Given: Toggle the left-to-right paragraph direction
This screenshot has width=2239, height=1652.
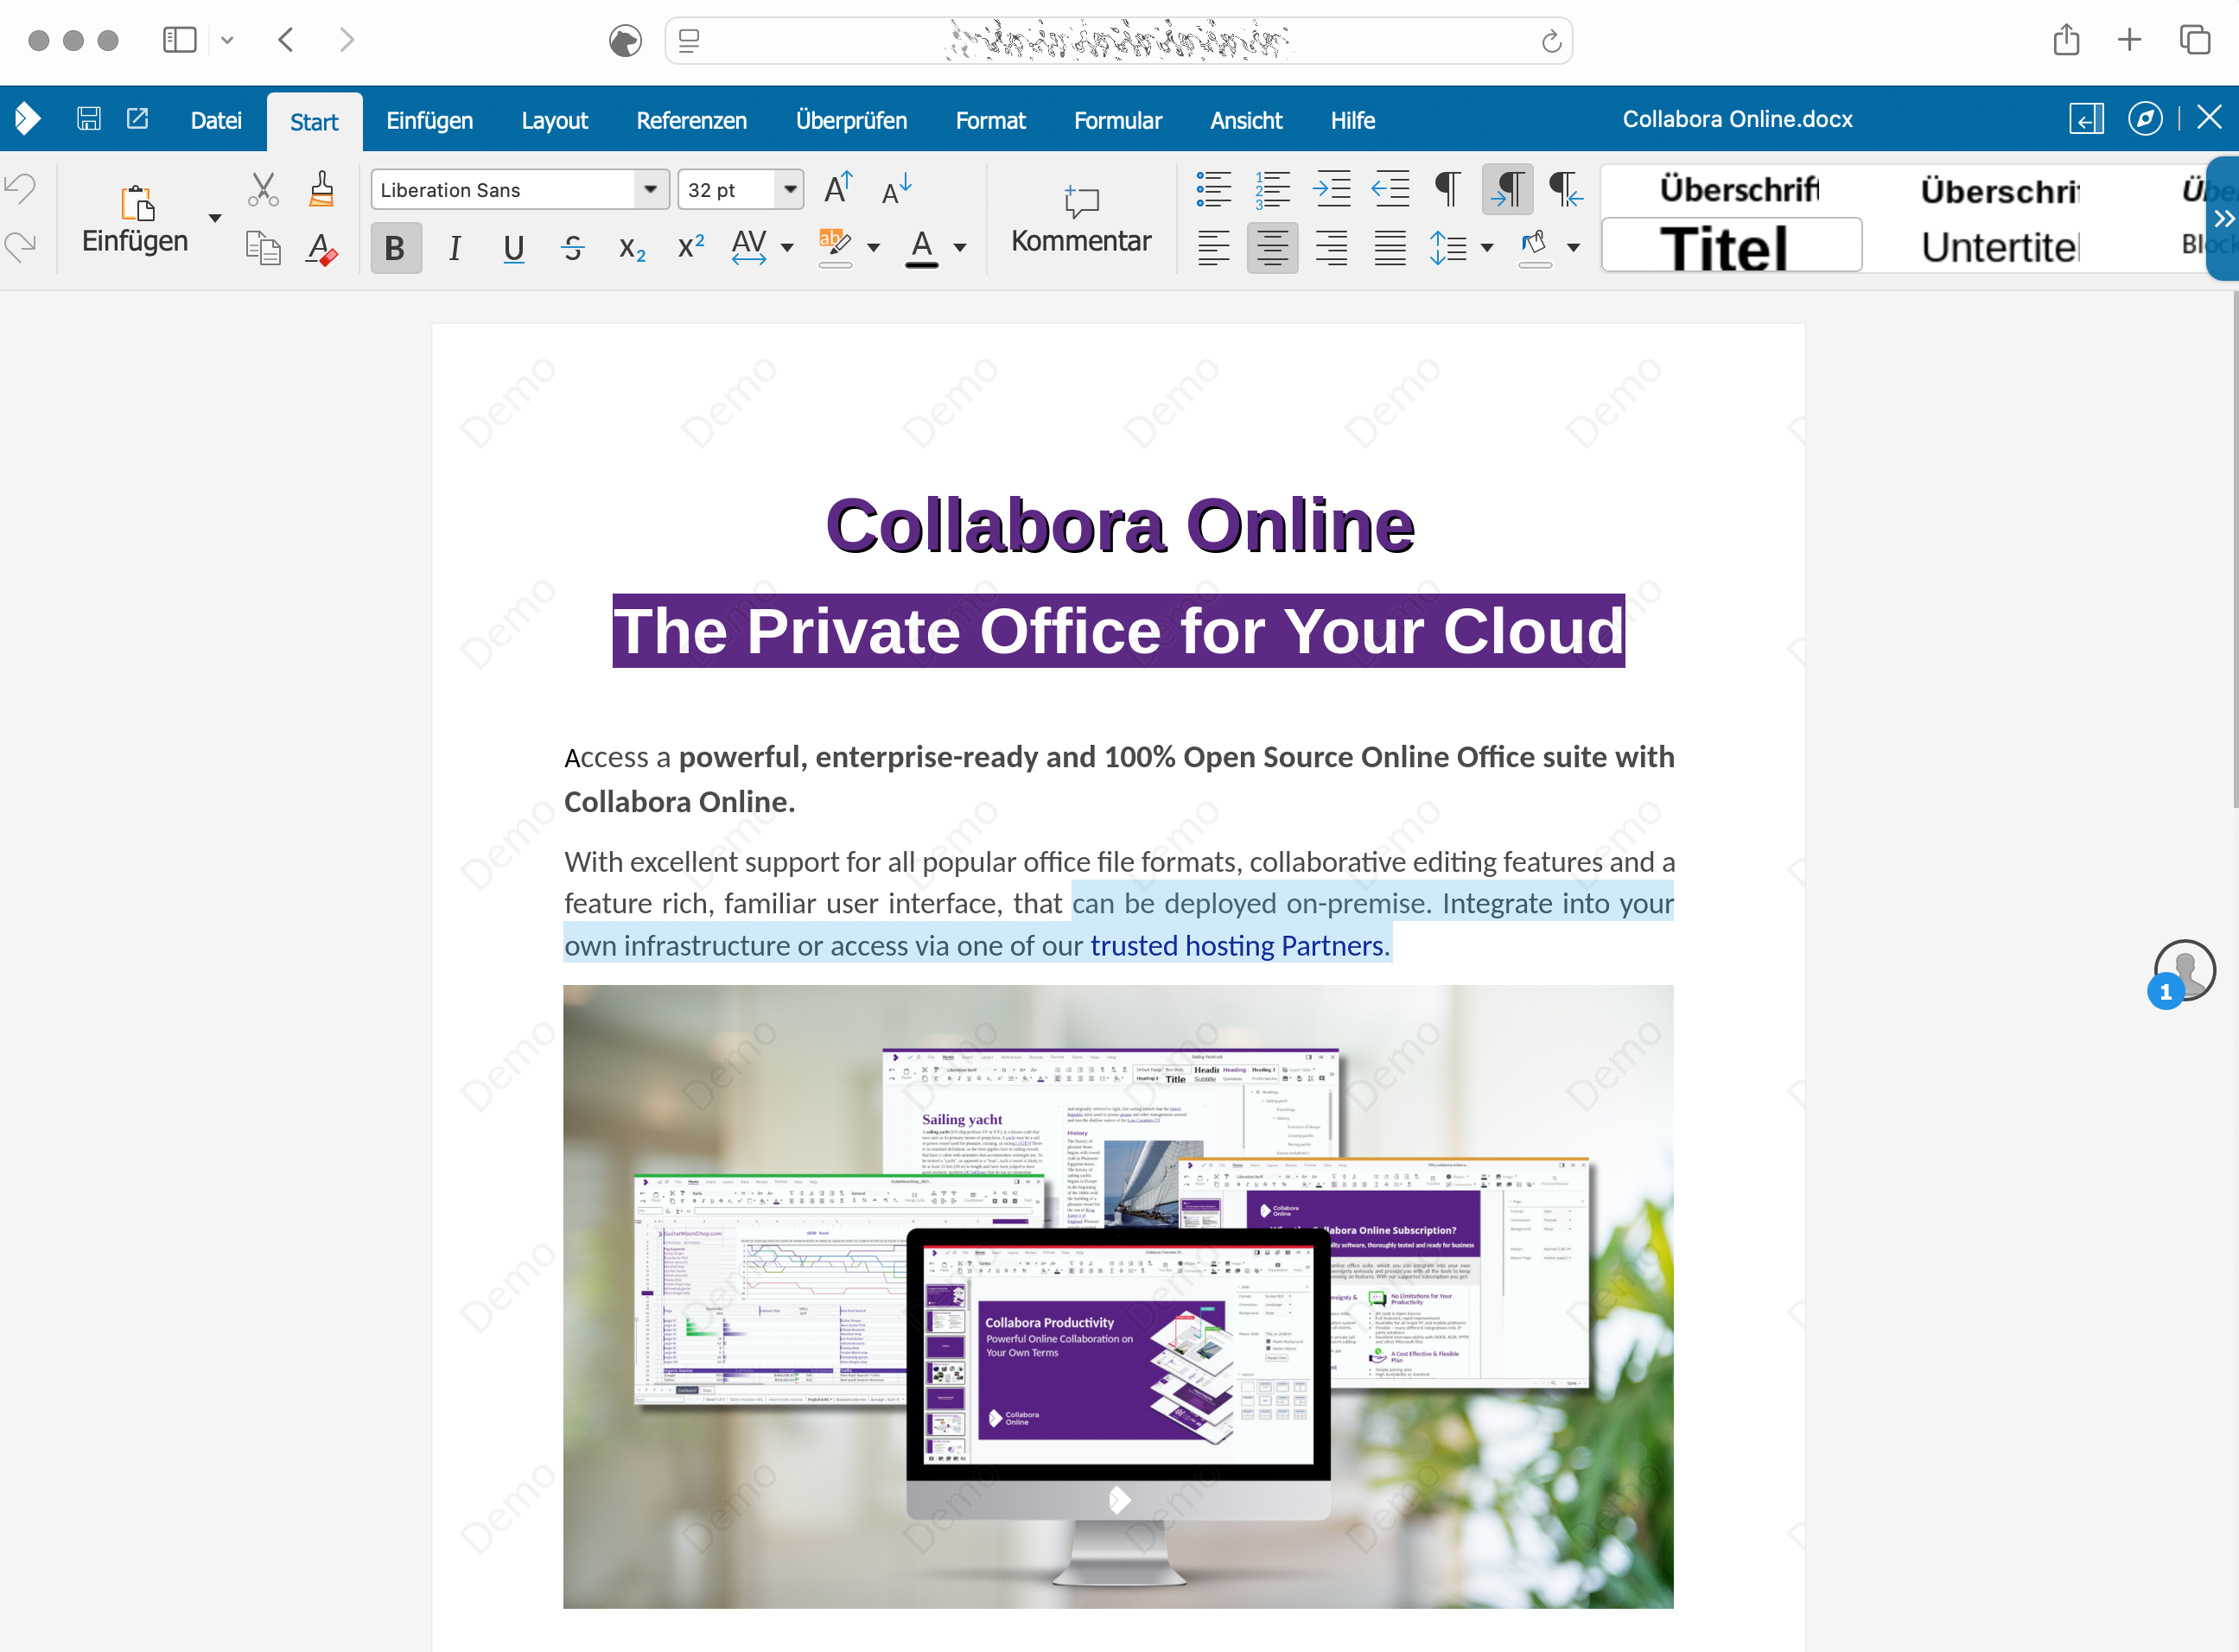Looking at the screenshot, I should (1507, 188).
